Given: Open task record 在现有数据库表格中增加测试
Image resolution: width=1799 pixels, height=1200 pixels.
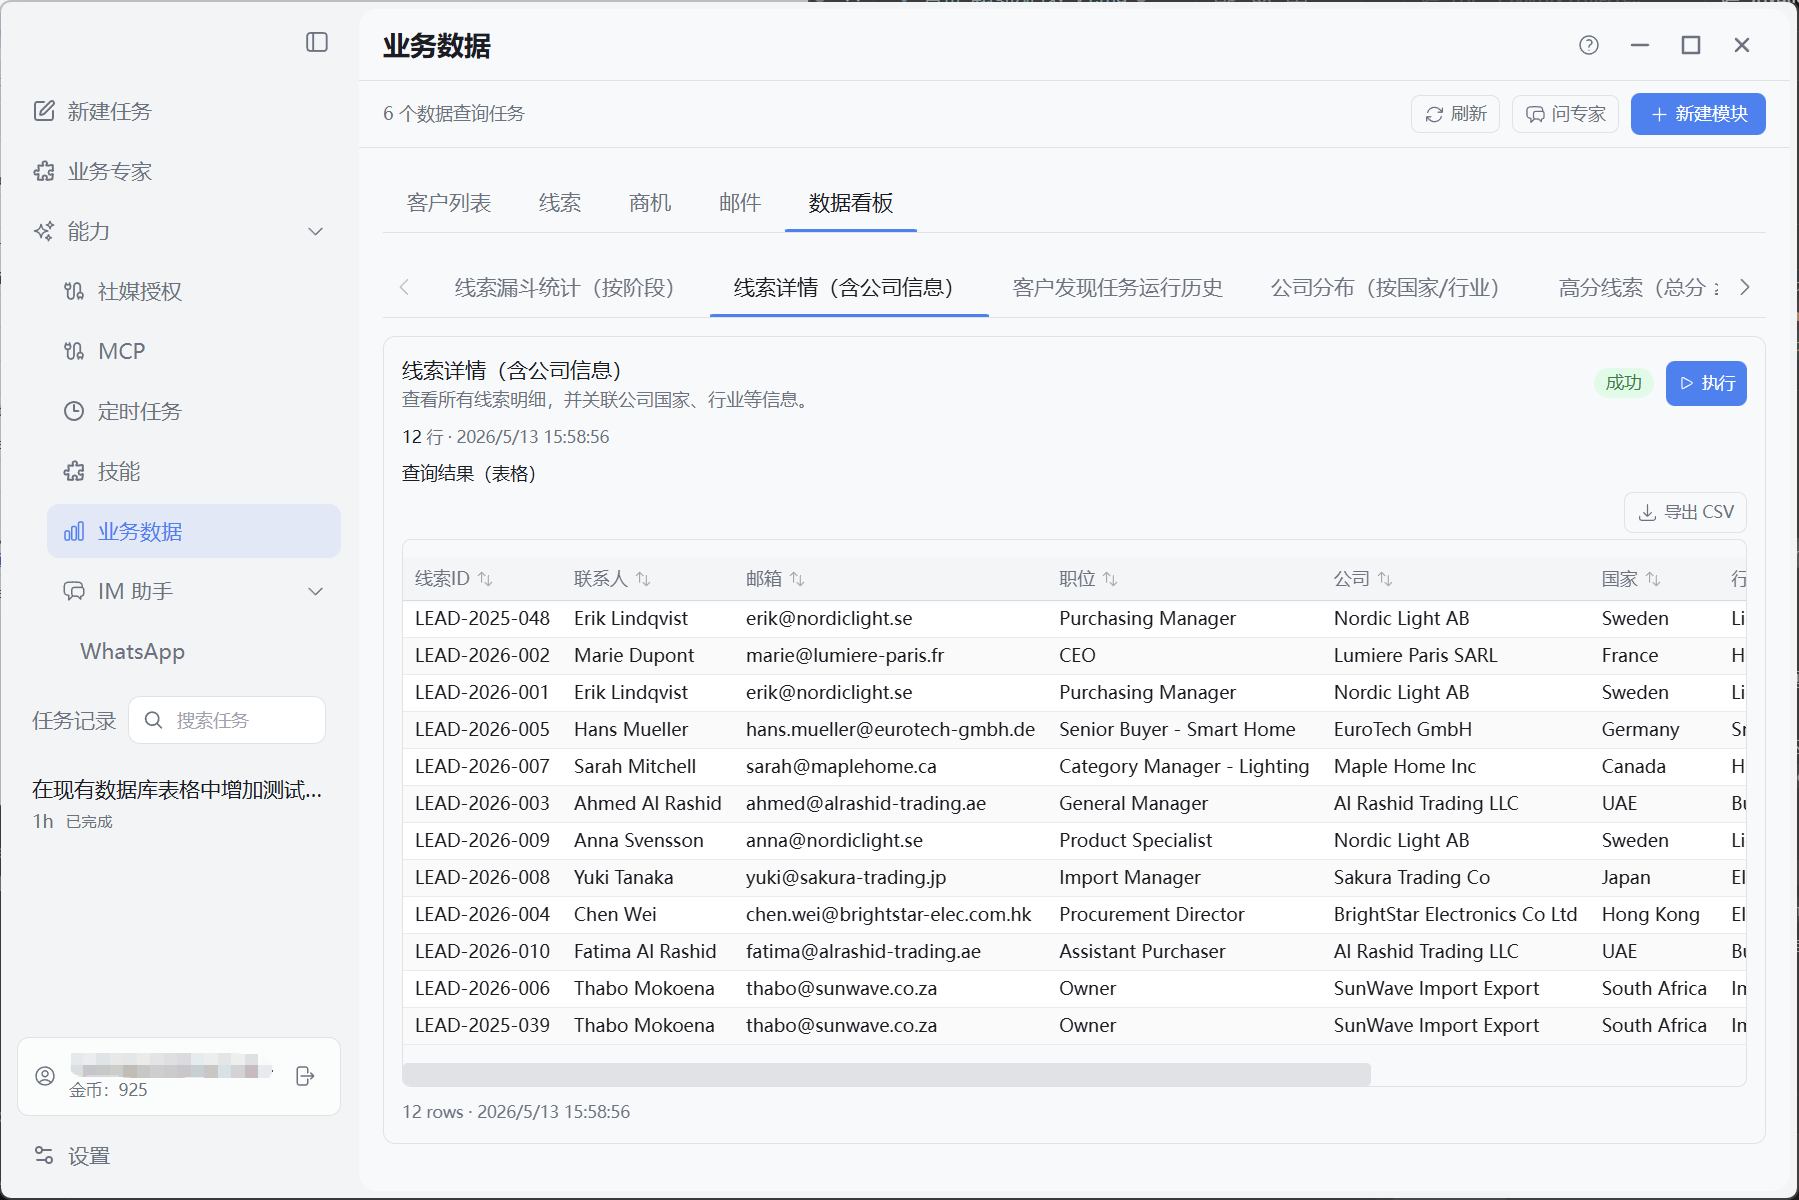Looking at the screenshot, I should (x=178, y=804).
